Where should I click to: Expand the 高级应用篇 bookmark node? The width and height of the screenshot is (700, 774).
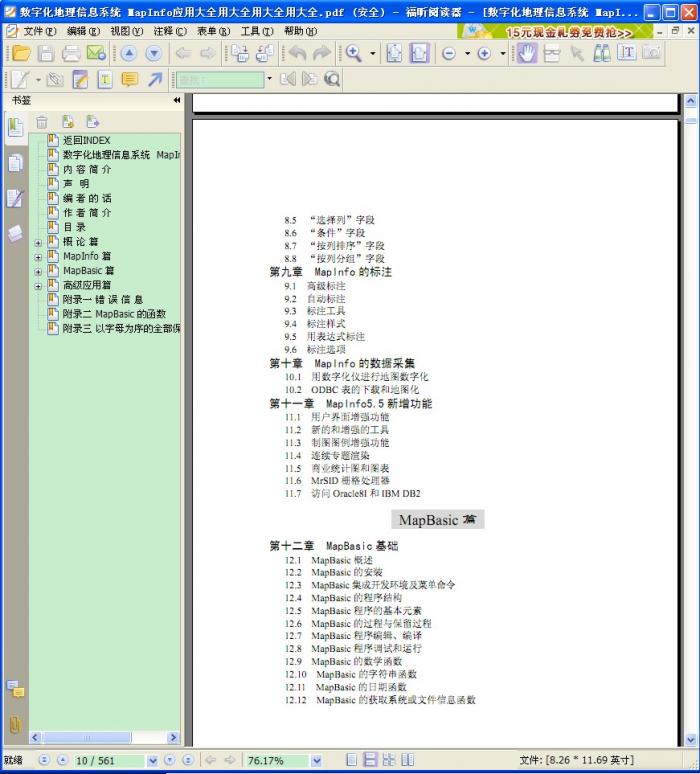(x=38, y=285)
